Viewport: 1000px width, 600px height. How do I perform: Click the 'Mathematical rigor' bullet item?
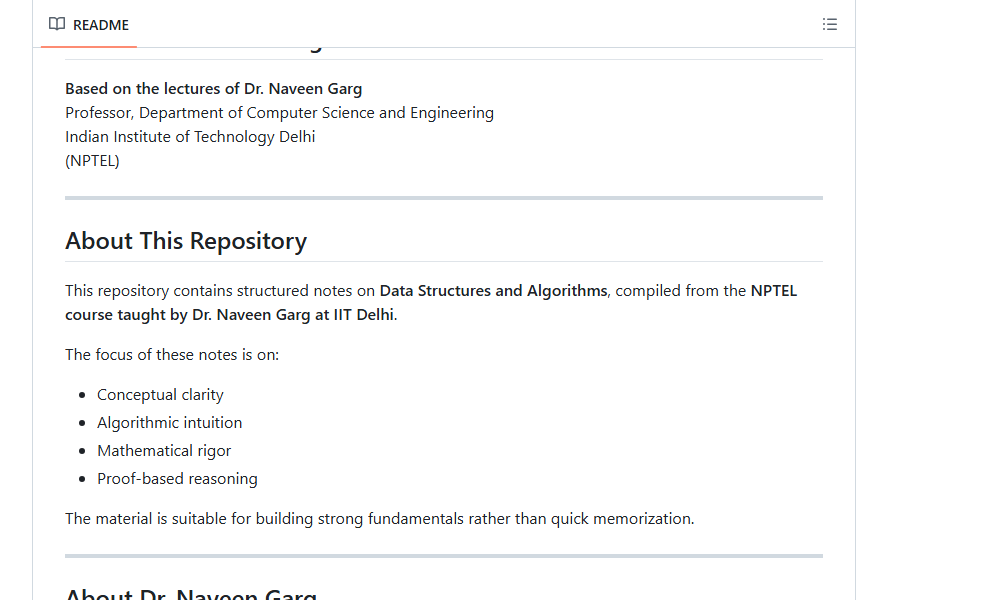point(164,451)
